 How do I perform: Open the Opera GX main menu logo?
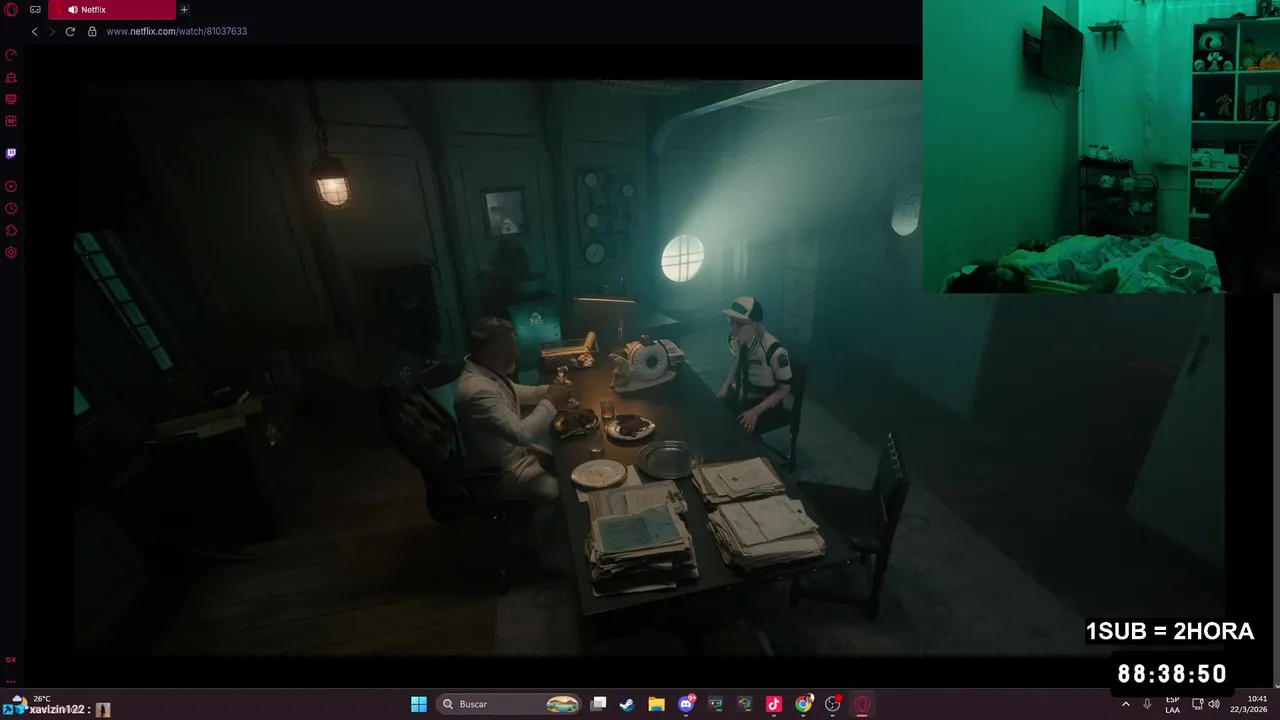click(11, 10)
